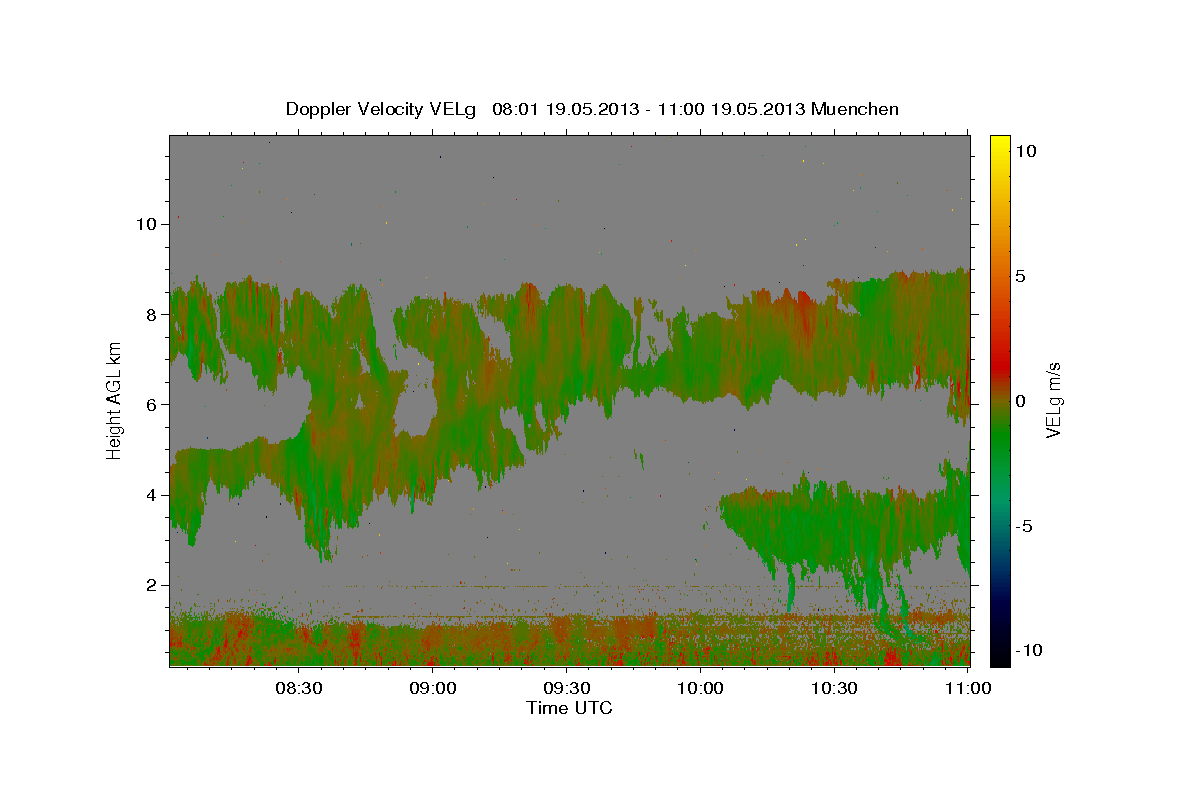Click the black bottom of the colorbar

[x=1000, y=655]
